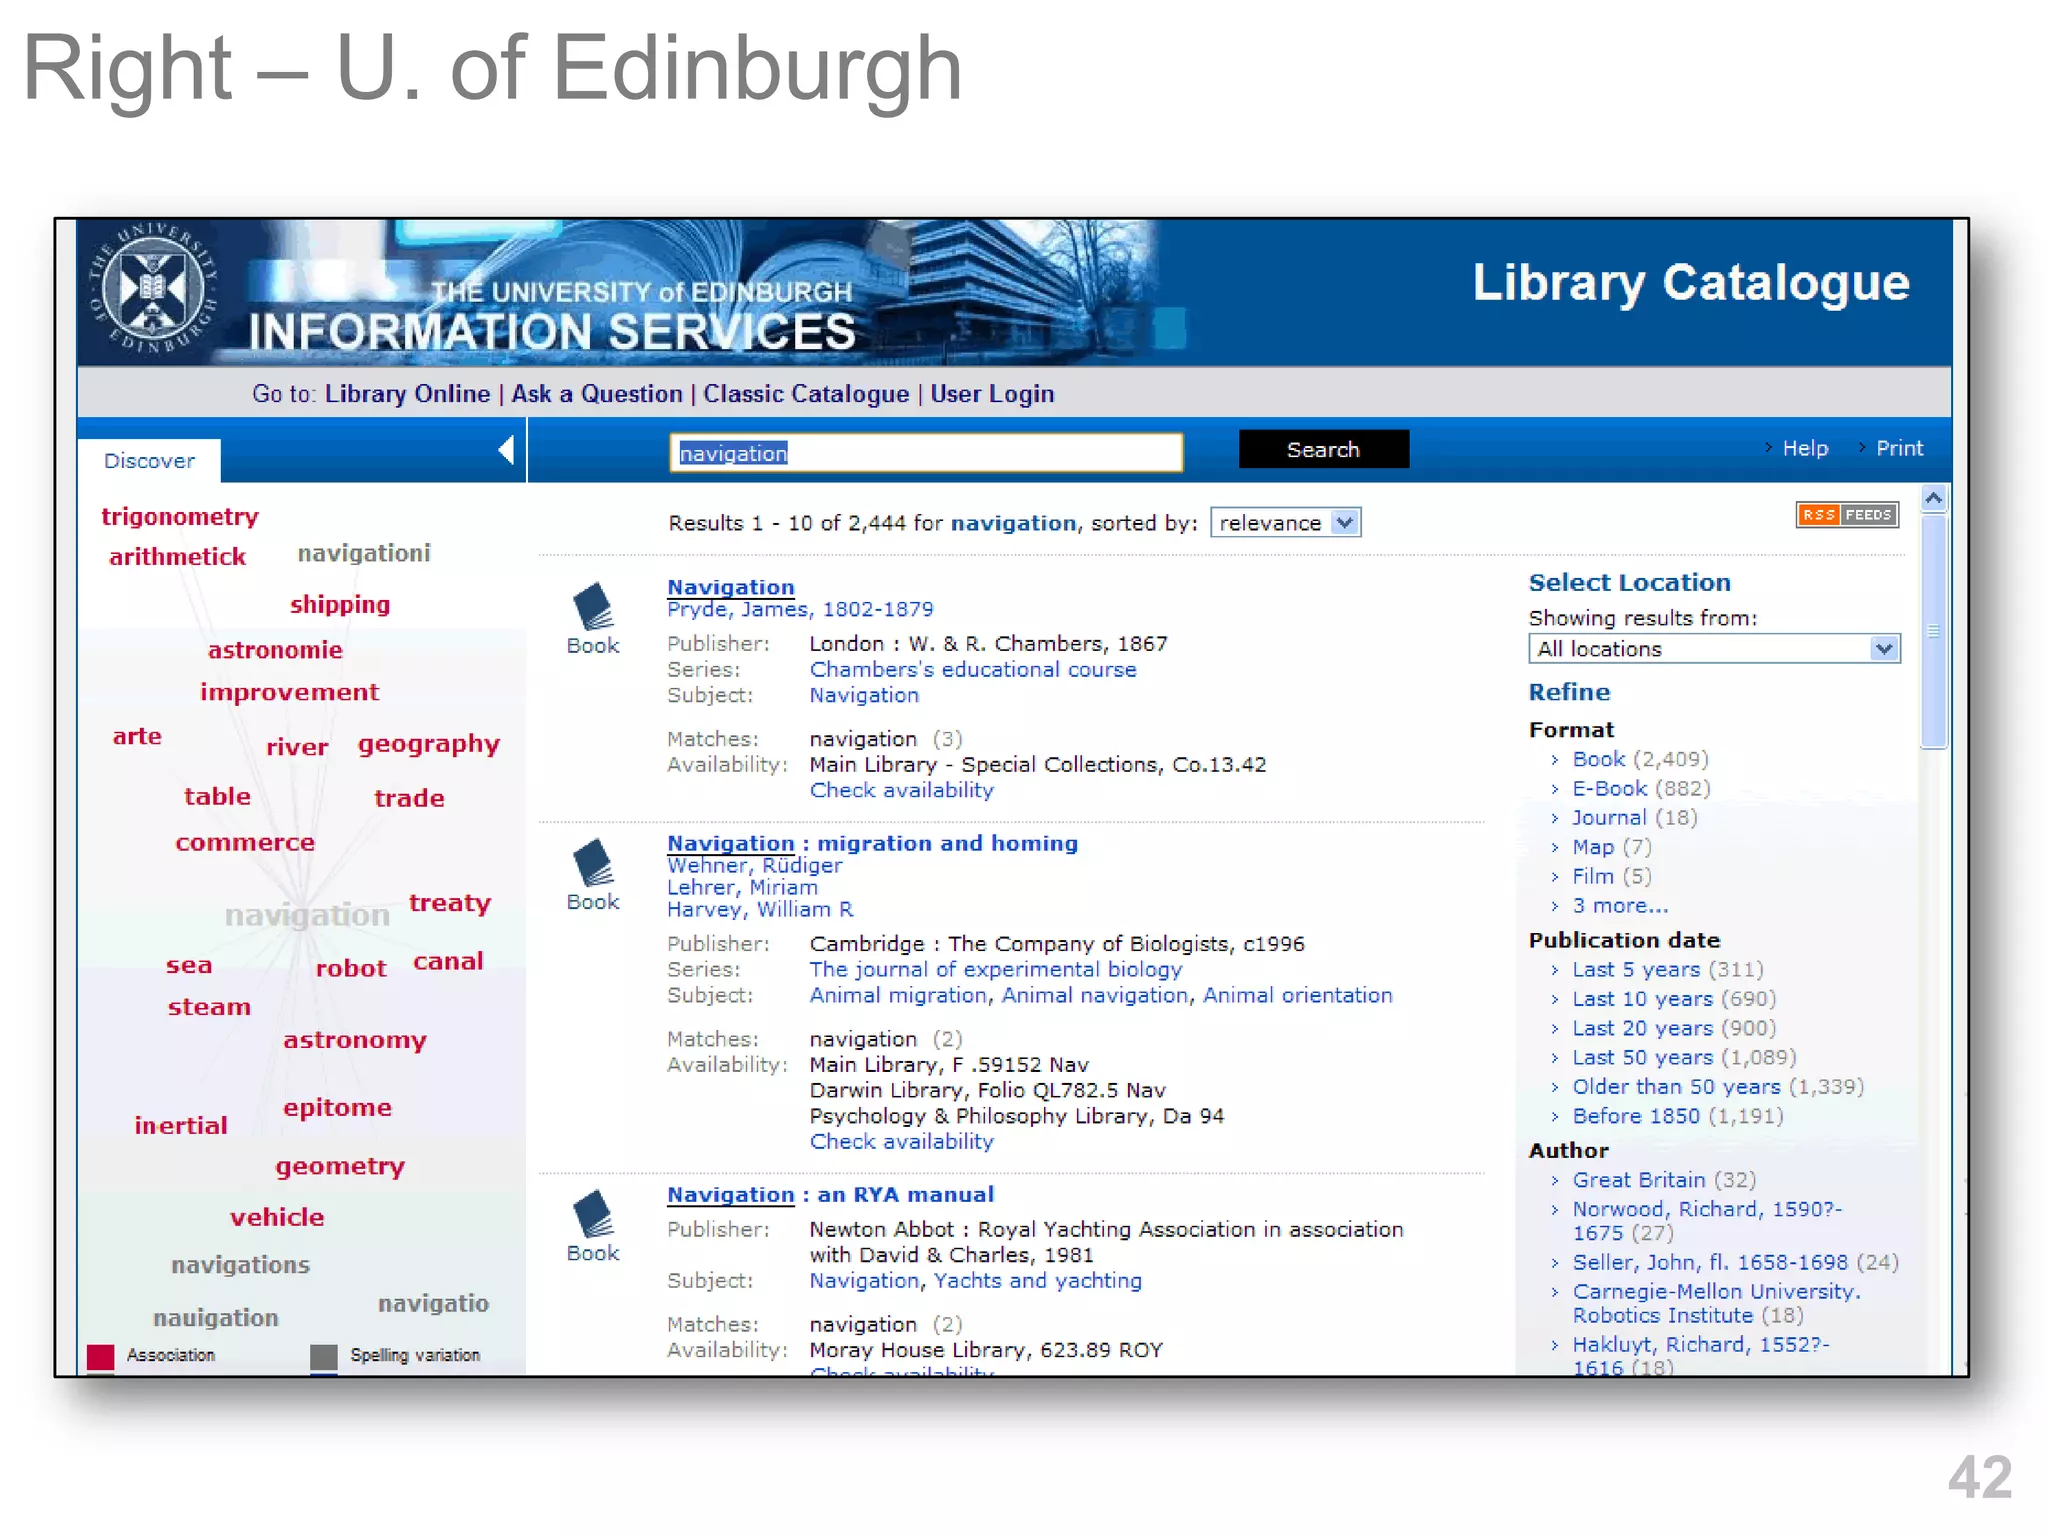The width and height of the screenshot is (2048, 1536).
Task: Filter by Carnegie-Mellon University Robotics Institute
Action: 1717,1303
